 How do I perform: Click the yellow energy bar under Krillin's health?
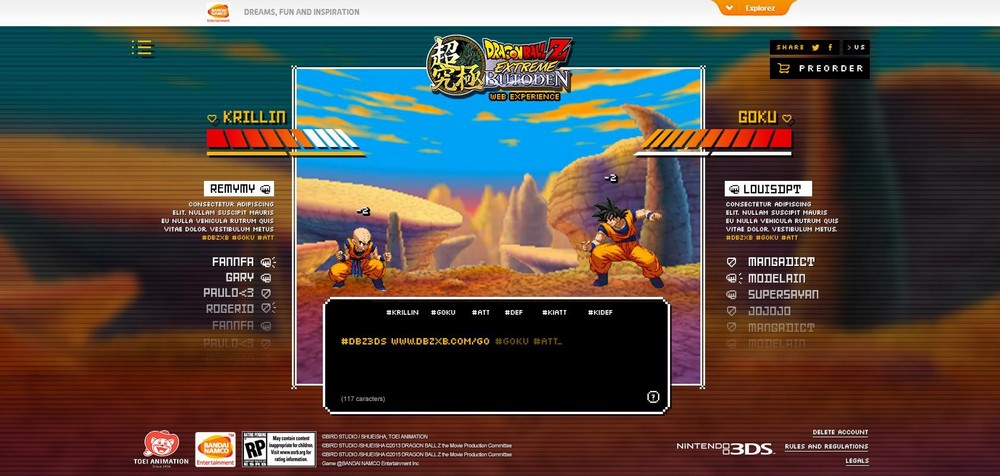286,154
